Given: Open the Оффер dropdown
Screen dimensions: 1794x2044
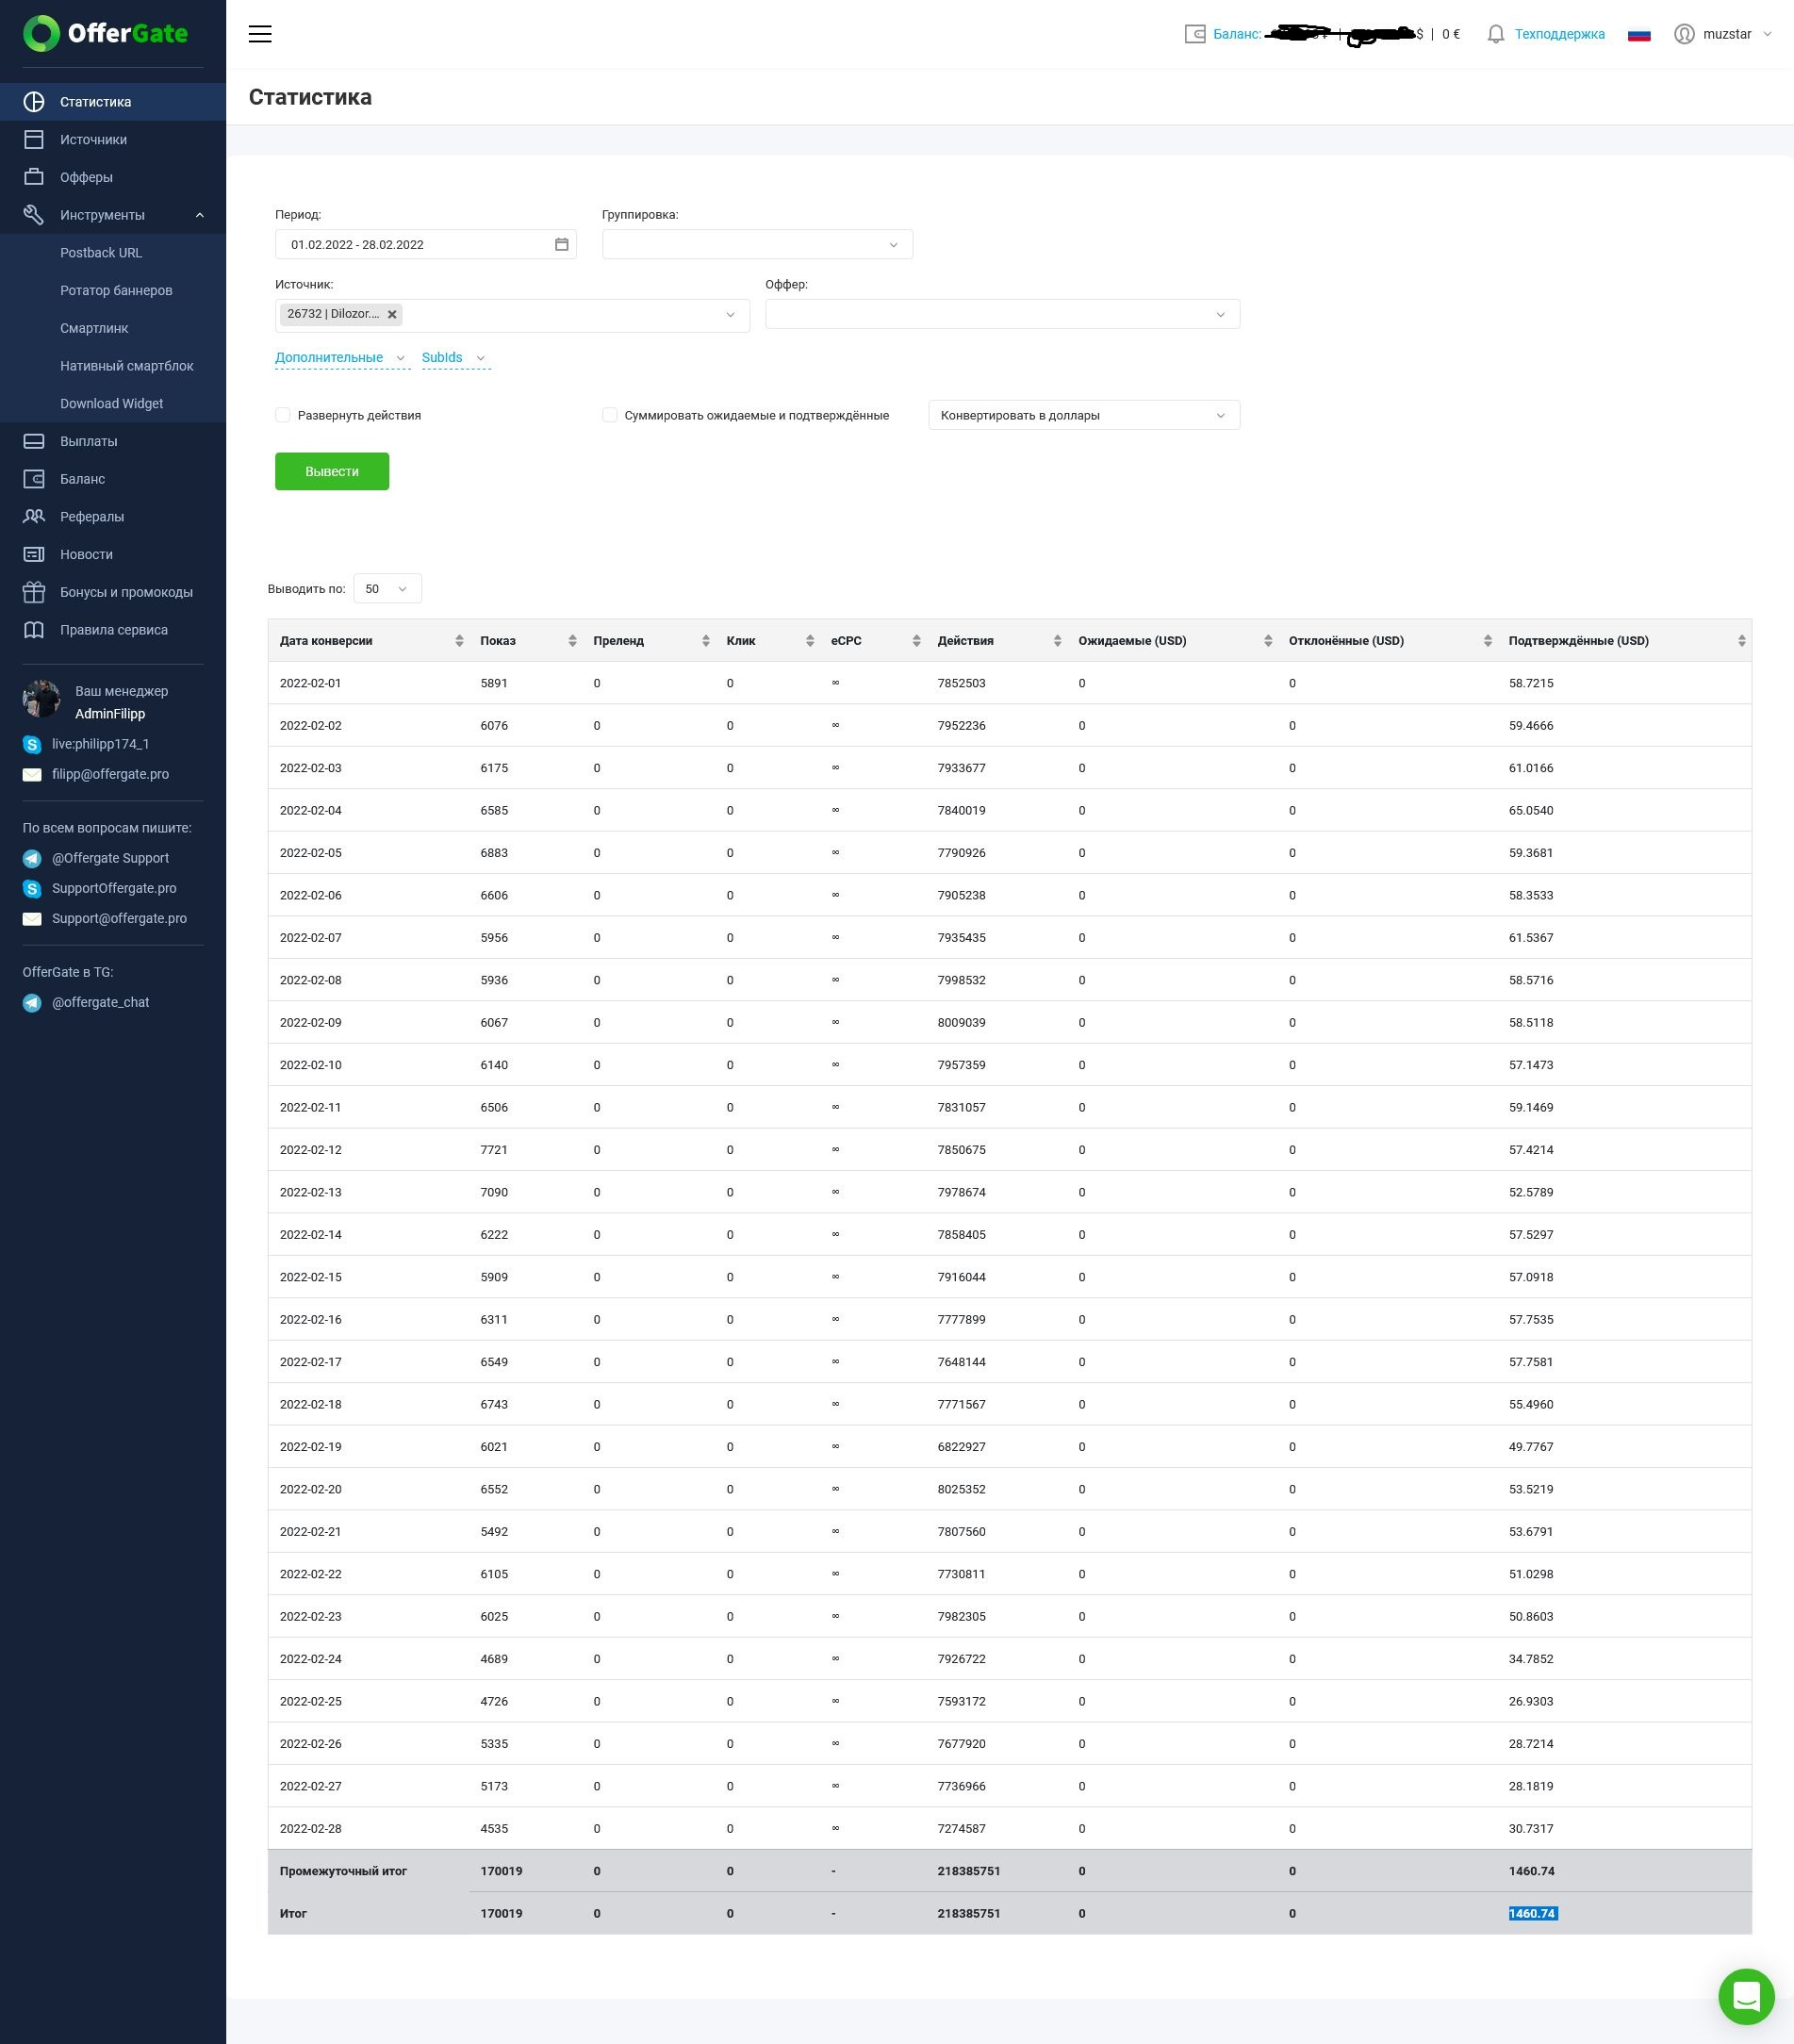Looking at the screenshot, I should (x=1001, y=314).
